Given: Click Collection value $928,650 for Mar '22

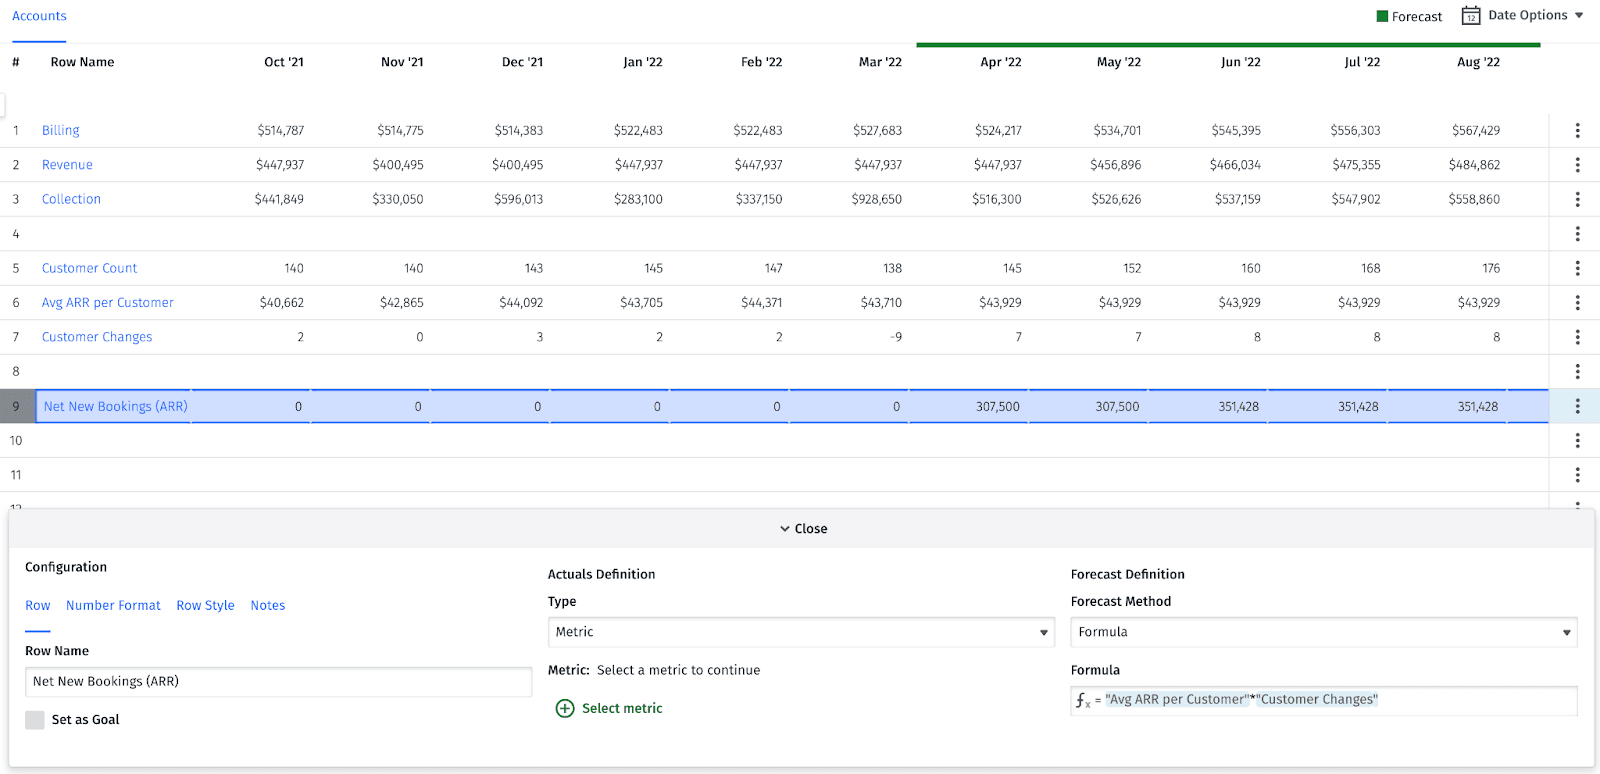Looking at the screenshot, I should 877,199.
